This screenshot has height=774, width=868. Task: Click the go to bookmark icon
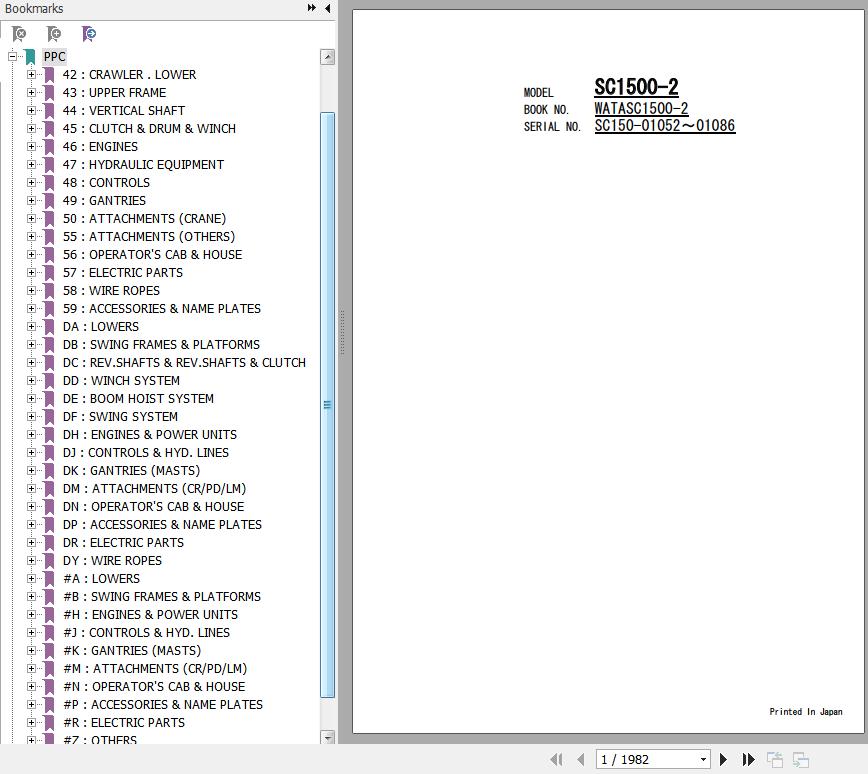(89, 34)
